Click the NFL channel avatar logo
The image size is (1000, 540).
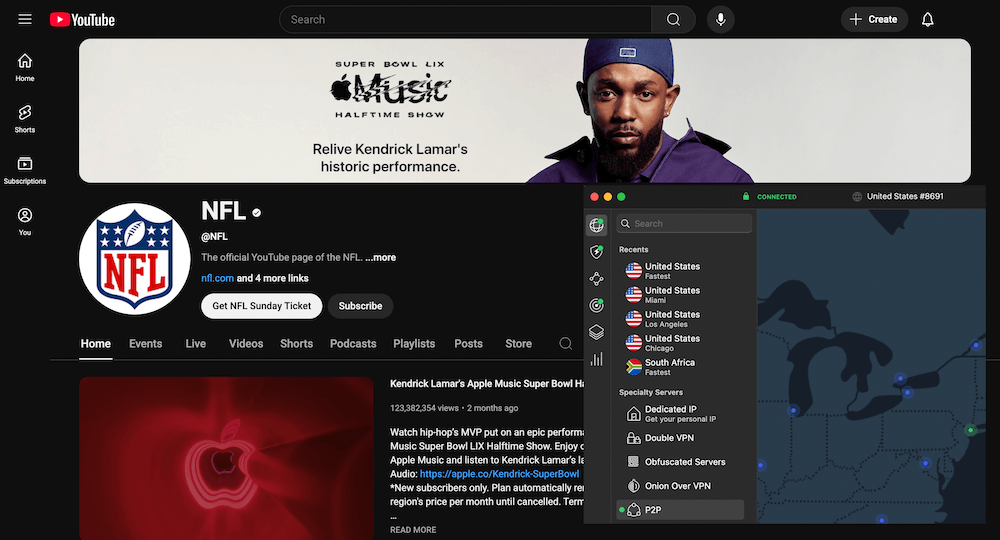click(135, 259)
